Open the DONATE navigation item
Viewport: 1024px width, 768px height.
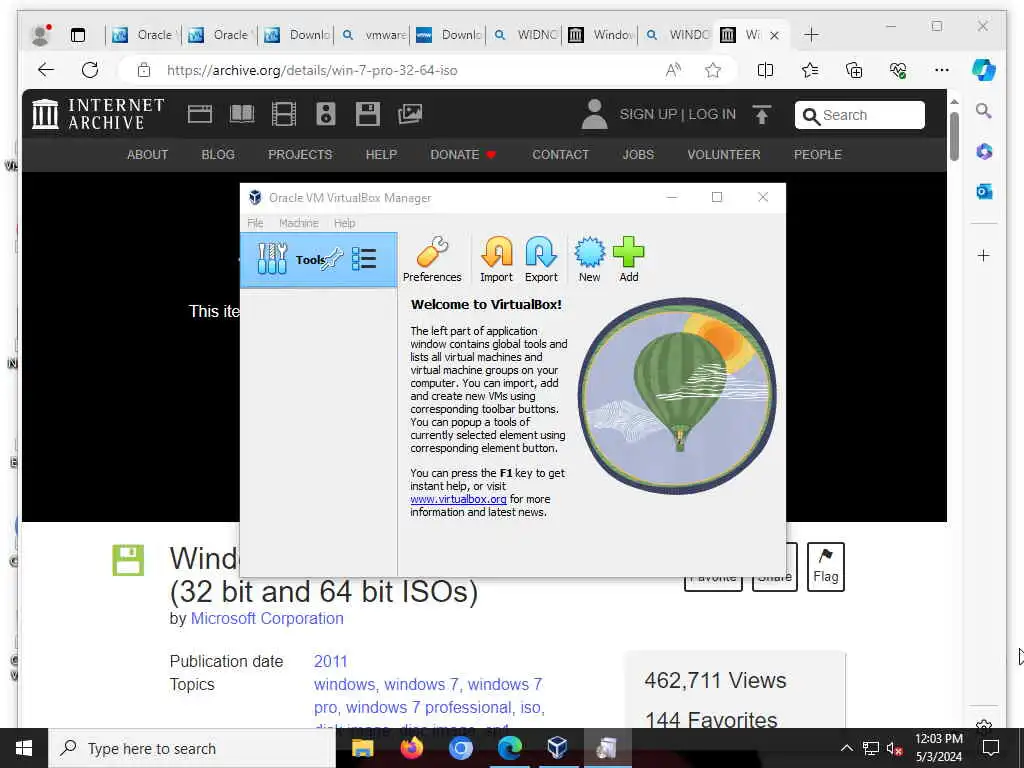[x=463, y=155]
